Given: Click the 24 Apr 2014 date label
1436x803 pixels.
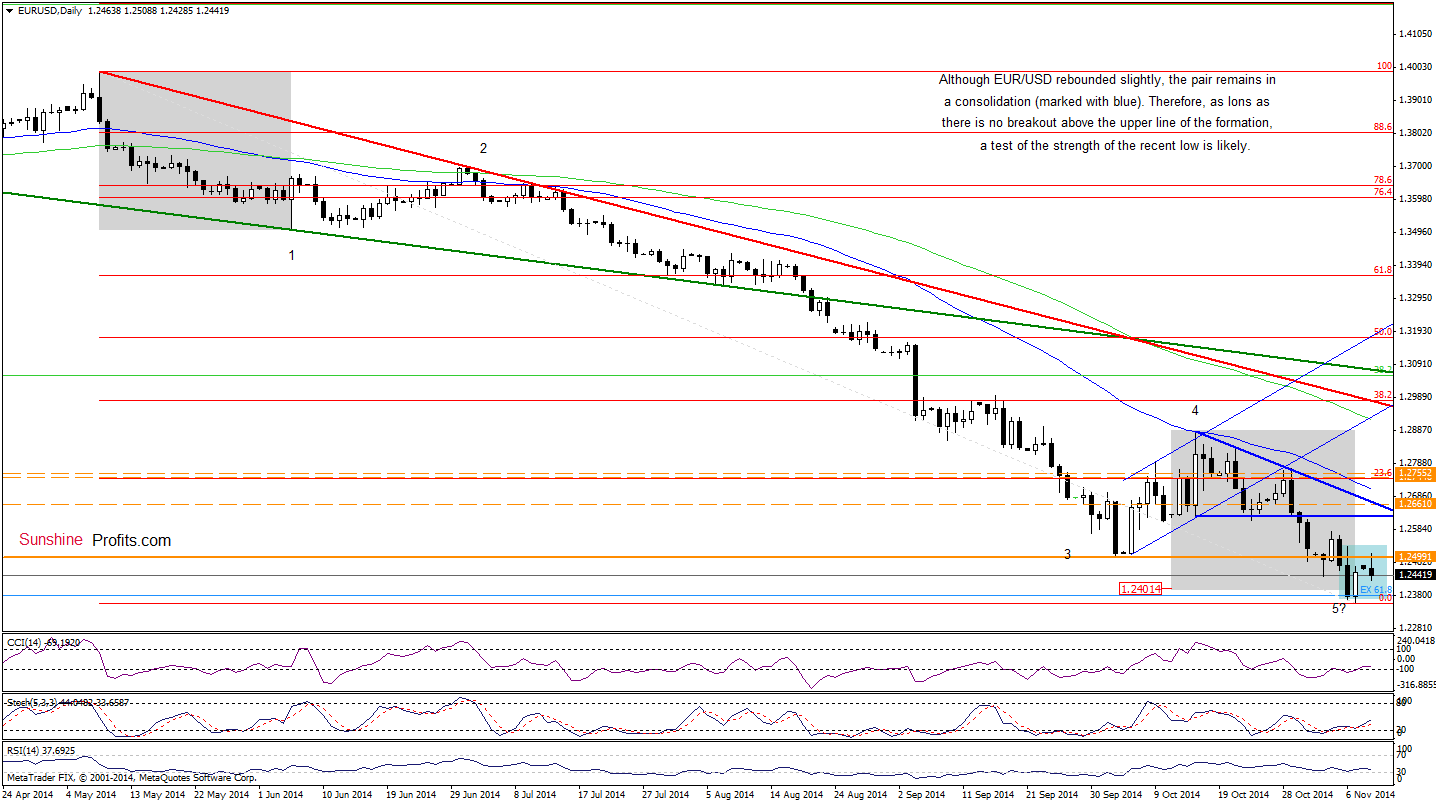Looking at the screenshot, I should (x=29, y=794).
